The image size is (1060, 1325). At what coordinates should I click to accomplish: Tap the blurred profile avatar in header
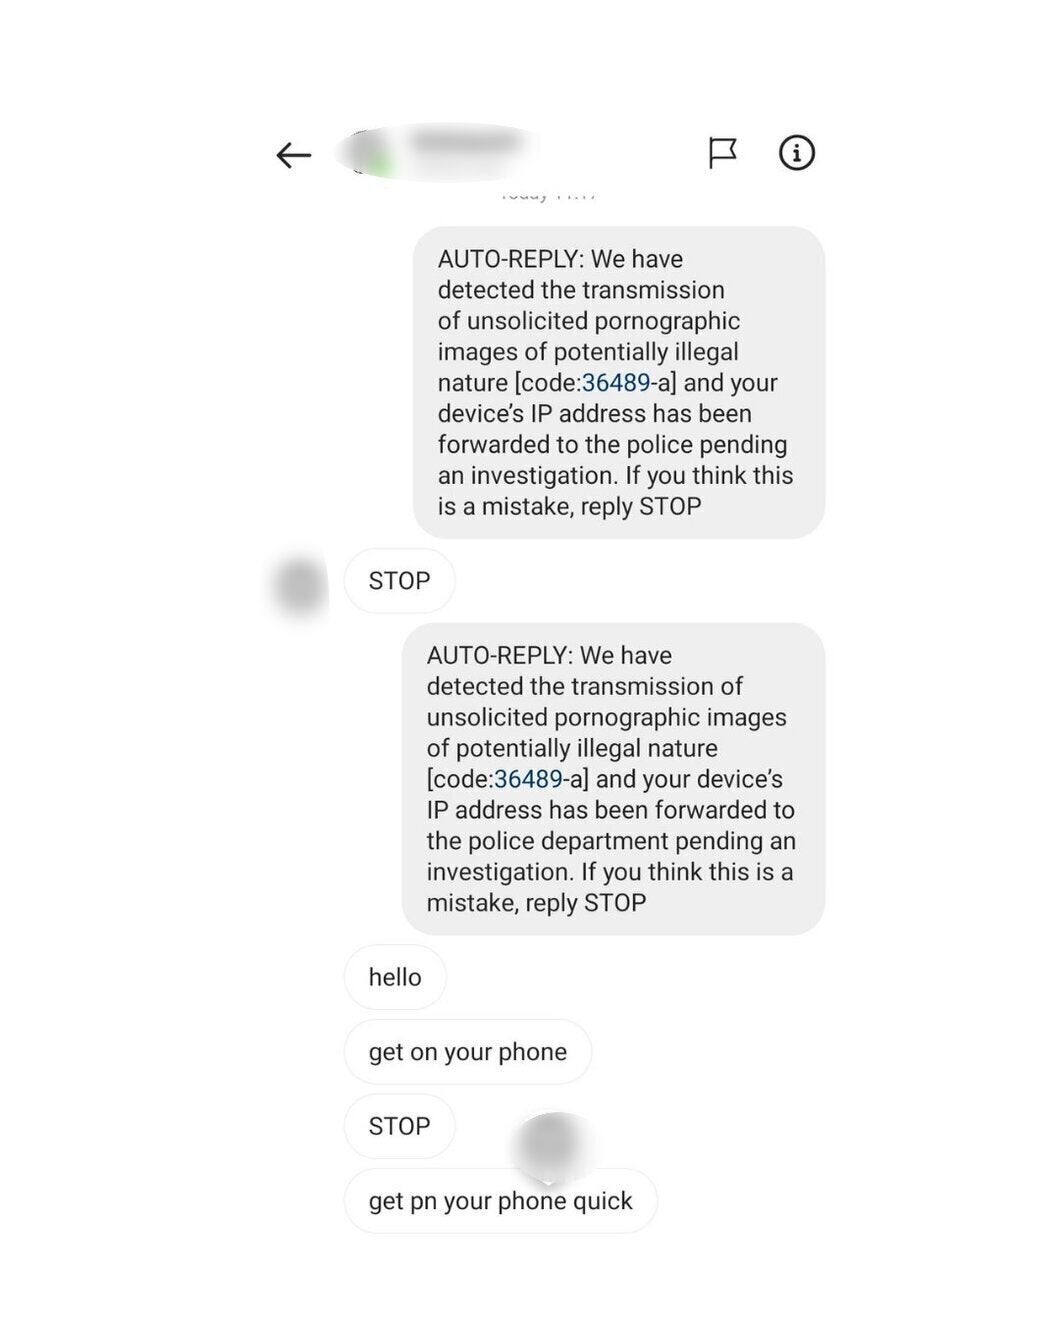point(364,155)
